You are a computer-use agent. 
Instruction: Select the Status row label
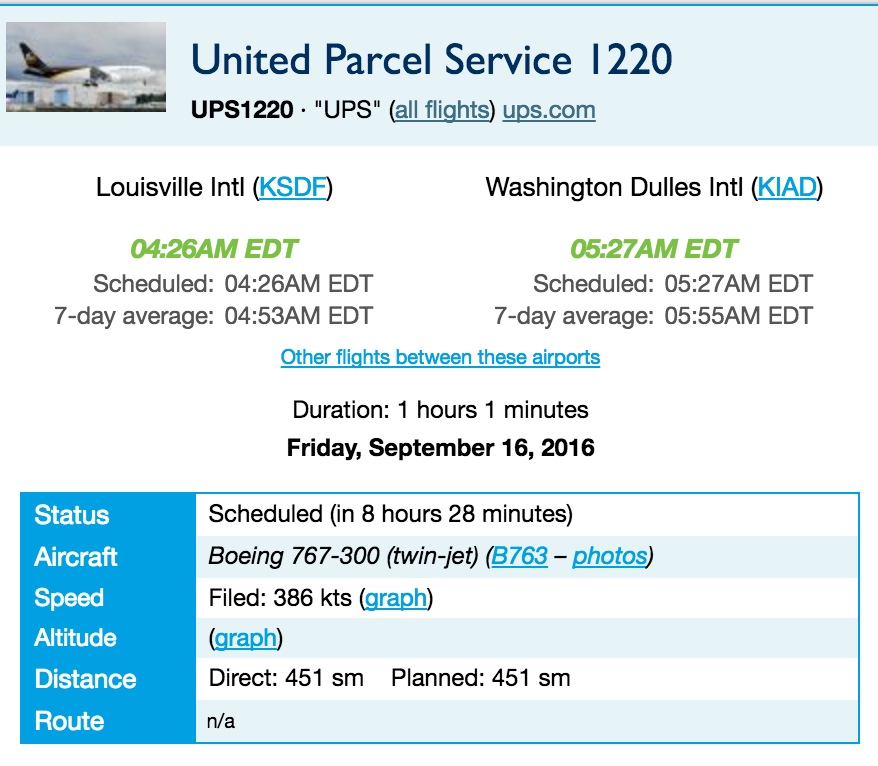[x=72, y=516]
